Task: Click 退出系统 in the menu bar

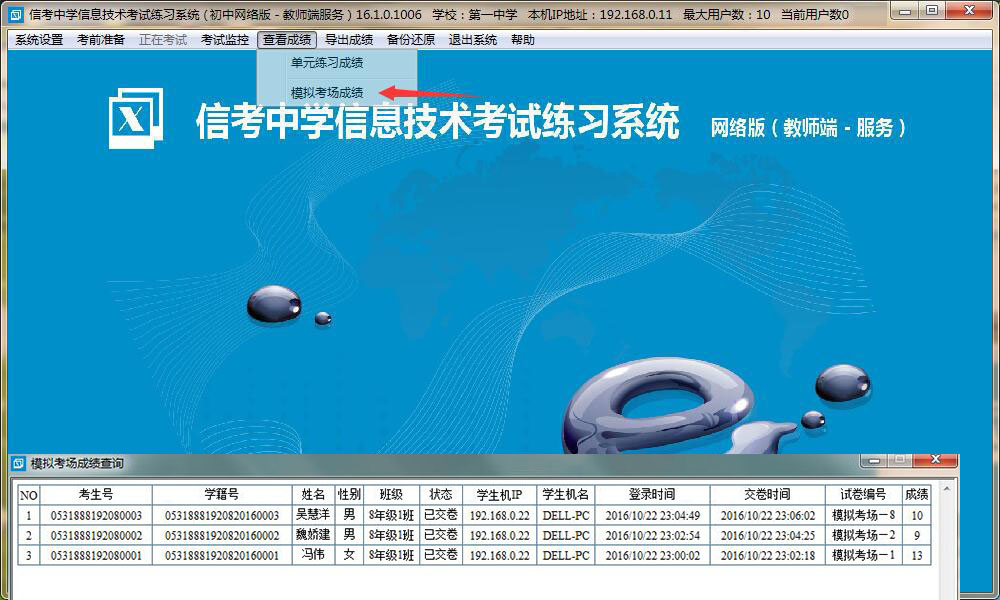Action: point(473,40)
